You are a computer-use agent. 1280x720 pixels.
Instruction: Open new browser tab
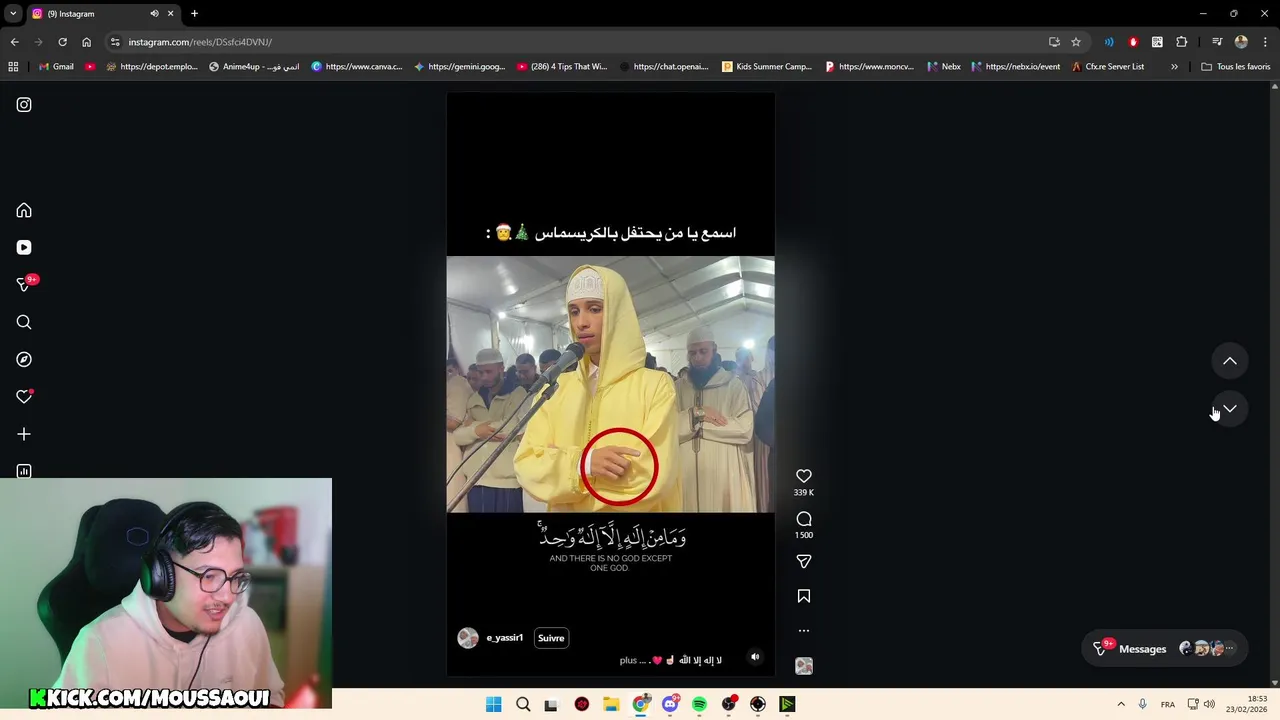click(x=194, y=13)
